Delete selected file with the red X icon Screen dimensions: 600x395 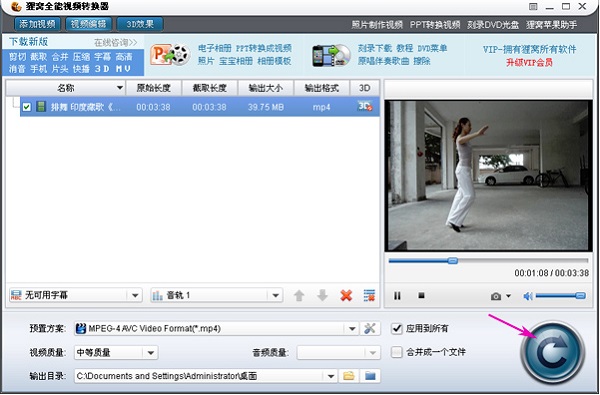346,295
